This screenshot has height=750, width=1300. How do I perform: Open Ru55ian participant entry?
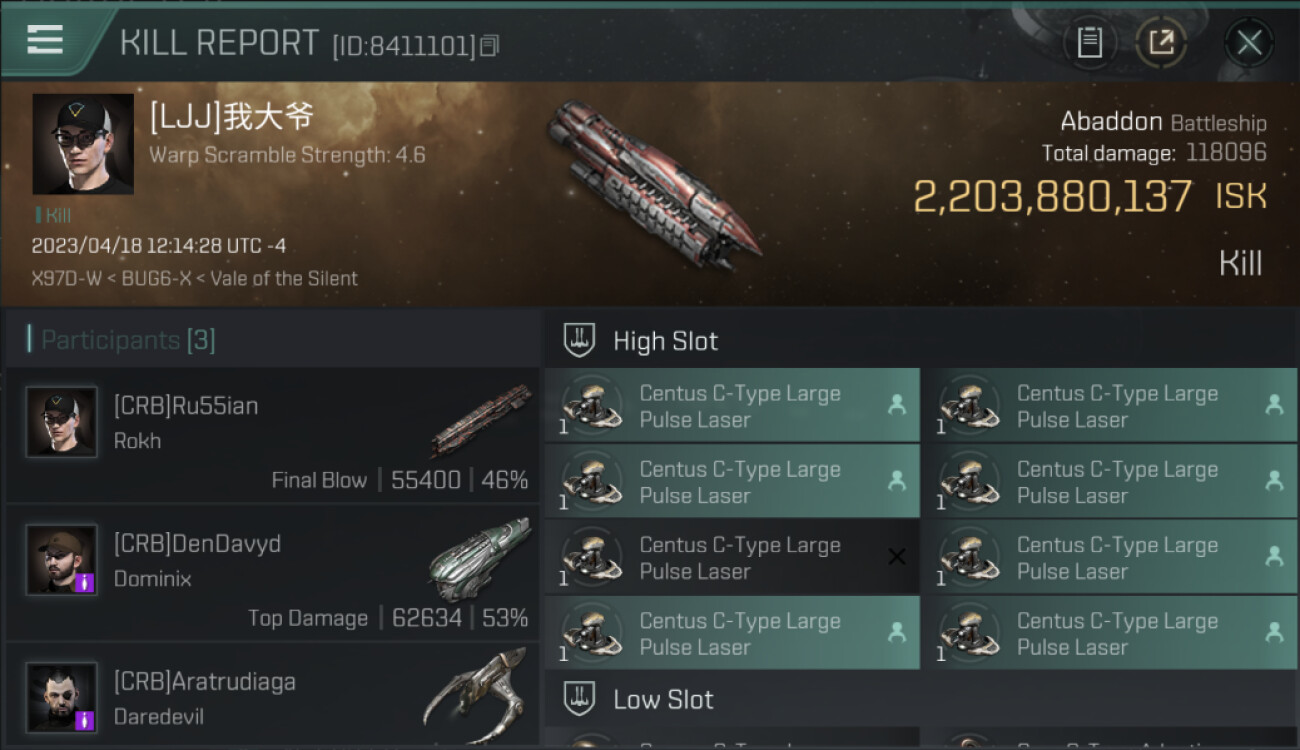click(x=272, y=436)
